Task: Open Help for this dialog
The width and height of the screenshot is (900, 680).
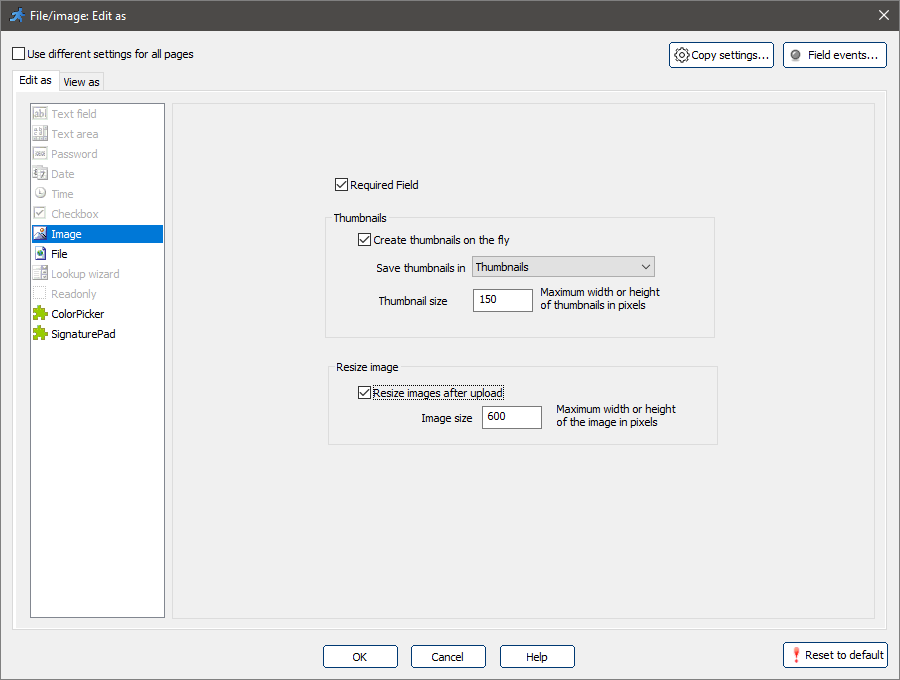Action: click(x=537, y=657)
